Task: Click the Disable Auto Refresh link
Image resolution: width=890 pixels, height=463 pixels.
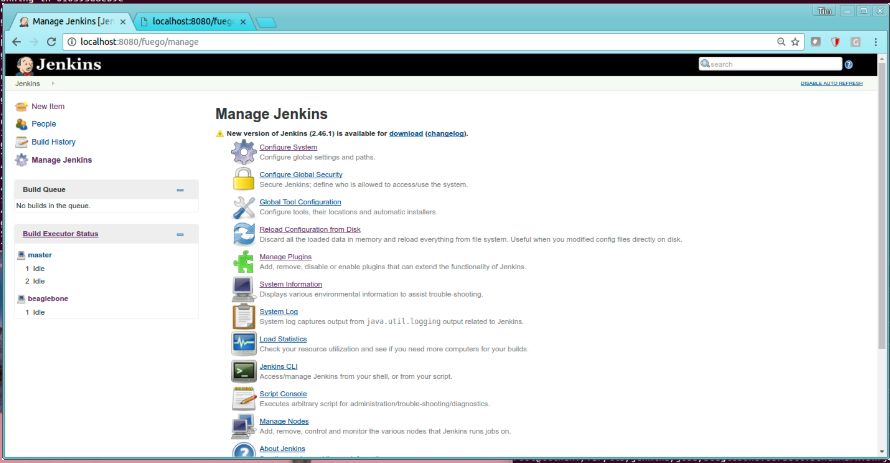Action: click(832, 83)
